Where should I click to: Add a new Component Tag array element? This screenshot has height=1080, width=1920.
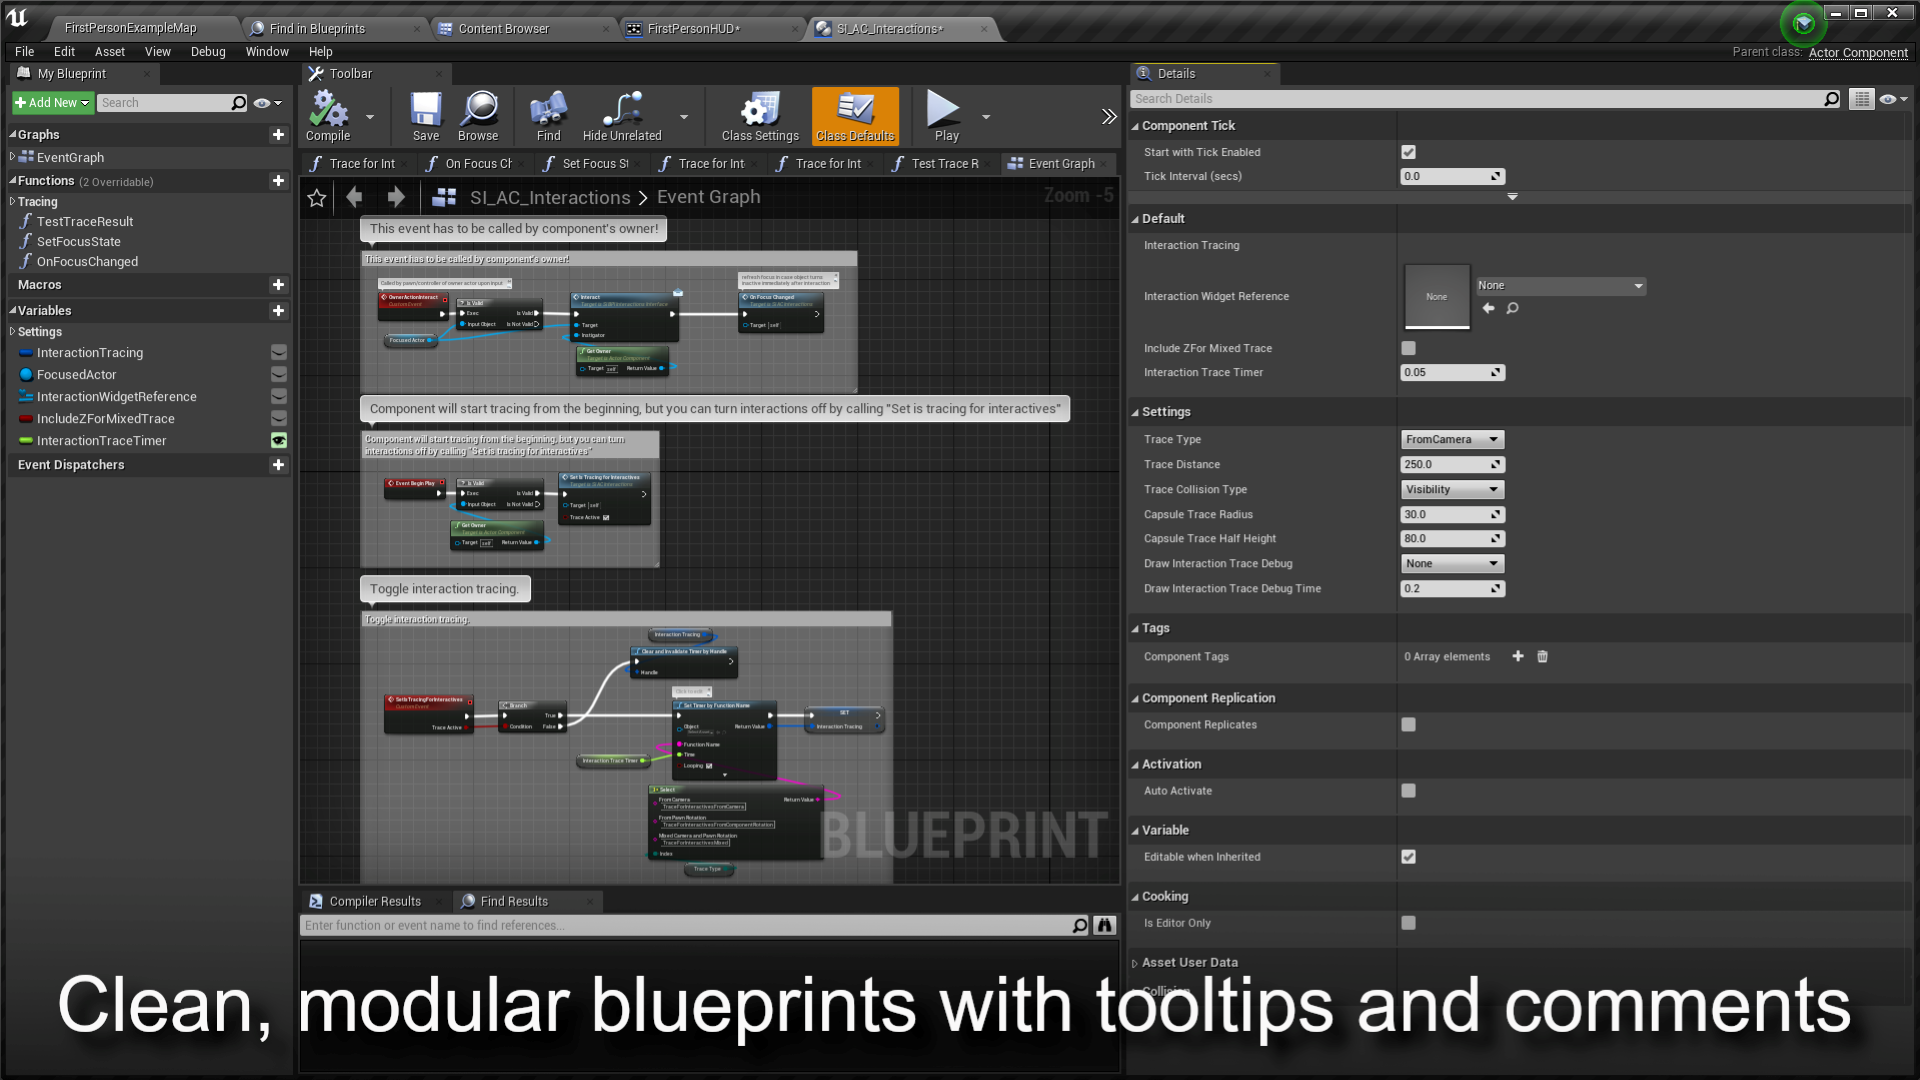1518,657
